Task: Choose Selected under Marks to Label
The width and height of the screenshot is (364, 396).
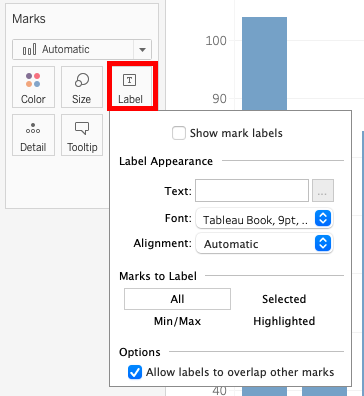Action: click(x=284, y=299)
